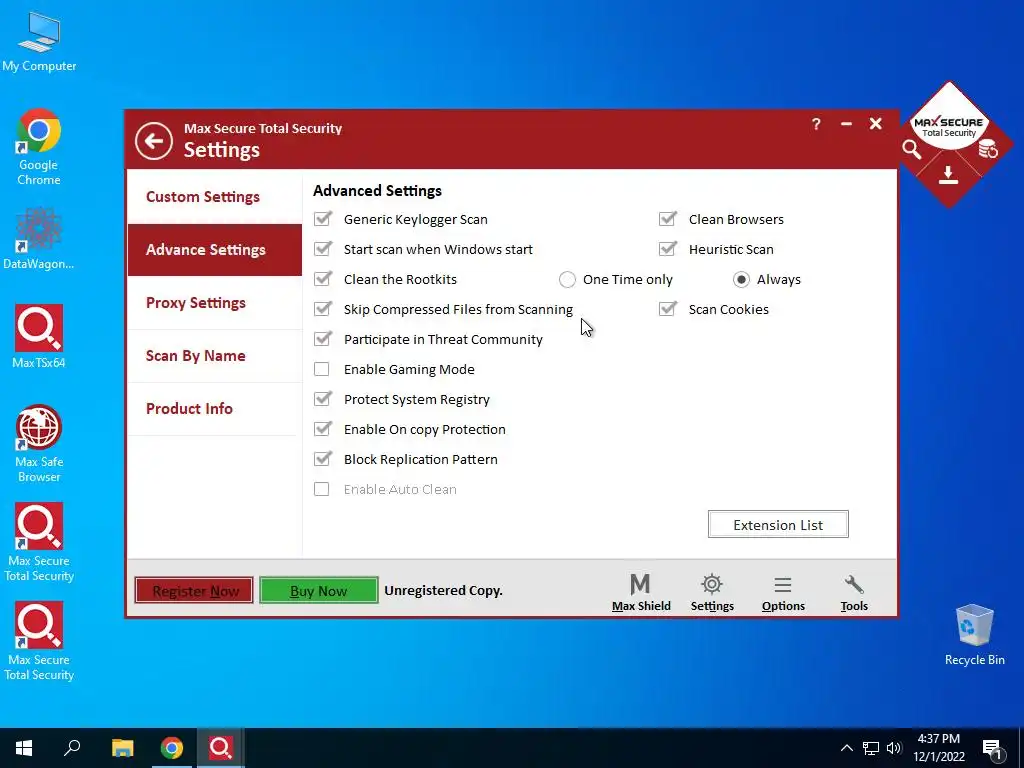Click the download arrow icon in the diamond widget
This screenshot has width=1024, height=768.
pyautogui.click(x=948, y=174)
